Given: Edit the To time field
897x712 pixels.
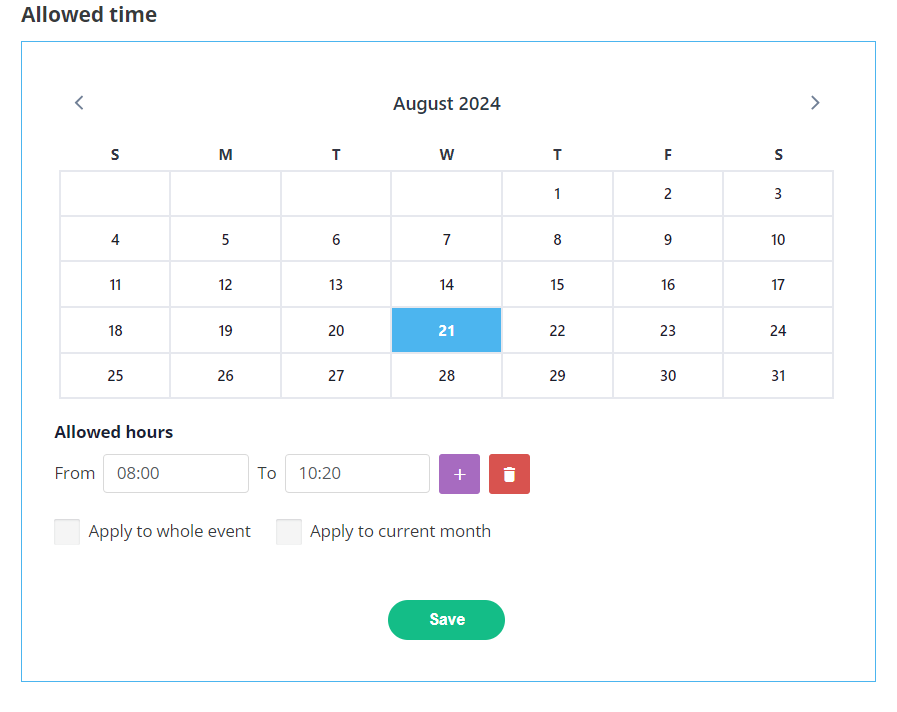Looking at the screenshot, I should [x=357, y=474].
